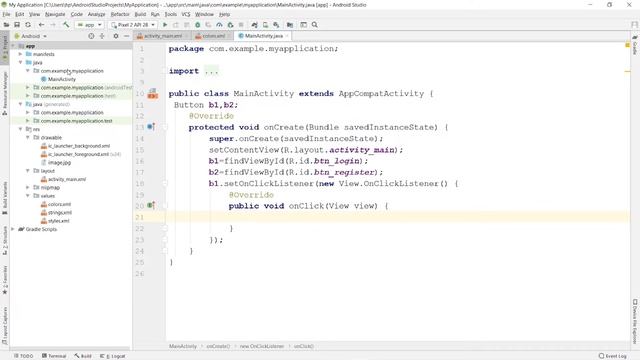
Task: Place cursor on empty line 21
Action: pyautogui.click(x=397, y=217)
